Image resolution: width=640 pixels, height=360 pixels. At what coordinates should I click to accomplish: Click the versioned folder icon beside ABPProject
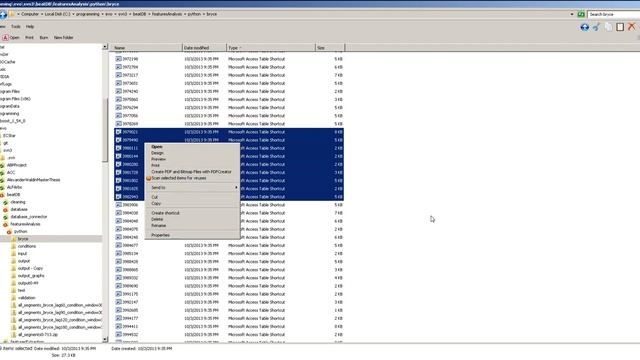(2, 165)
